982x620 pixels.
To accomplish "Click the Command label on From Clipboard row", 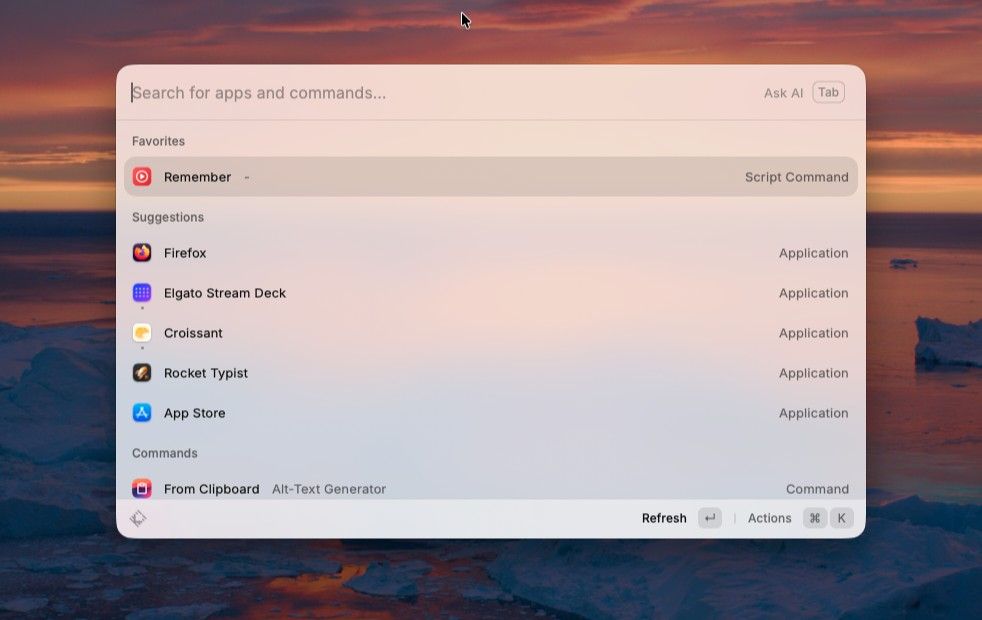I will [817, 489].
